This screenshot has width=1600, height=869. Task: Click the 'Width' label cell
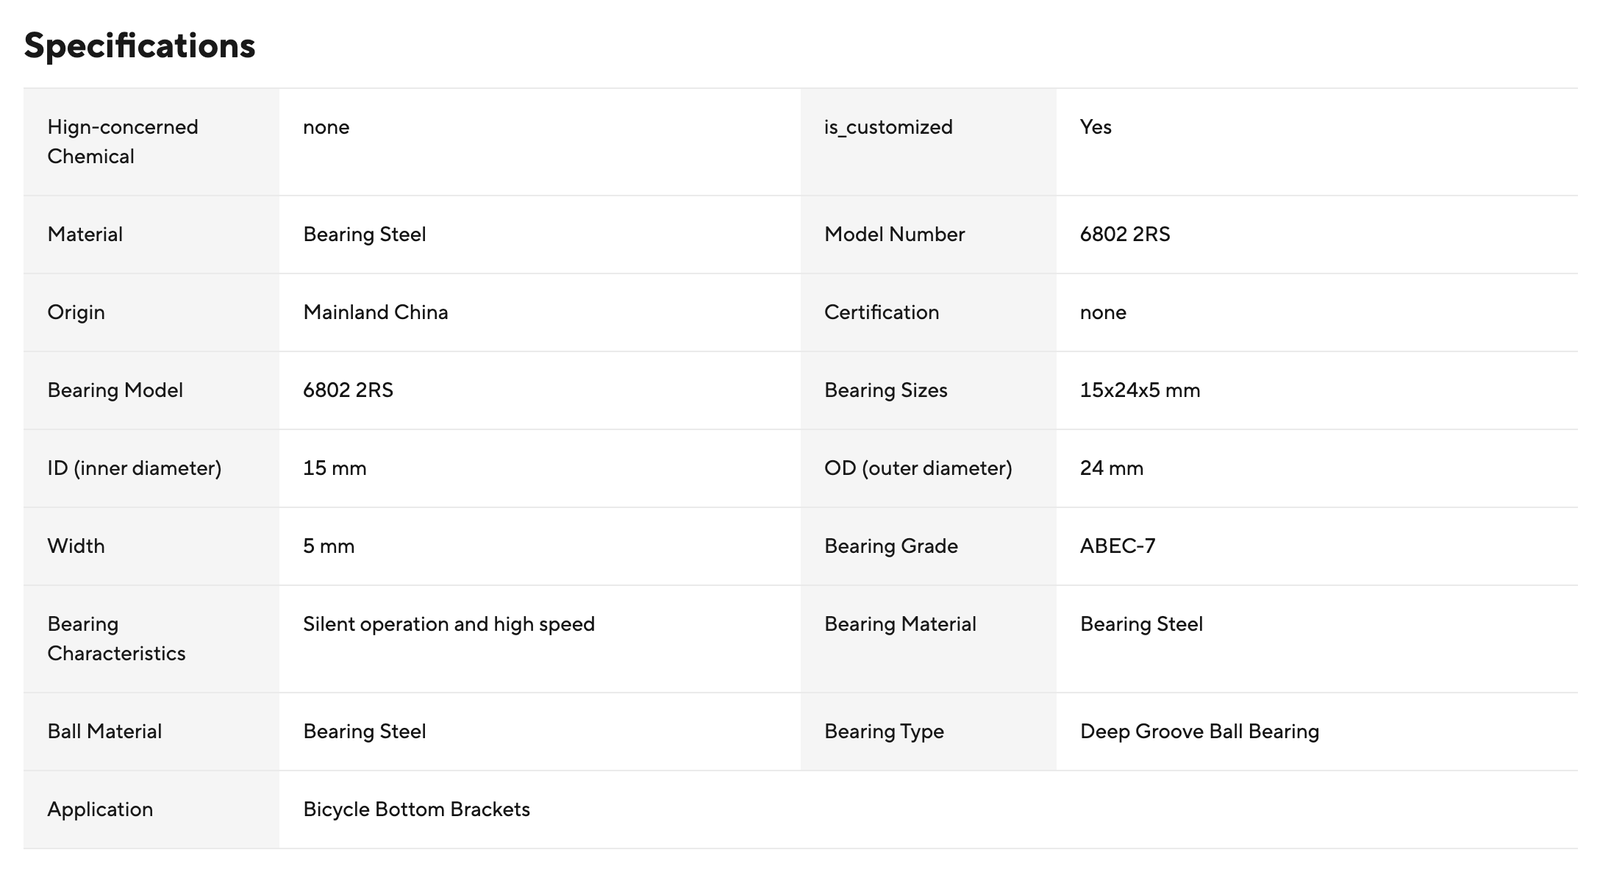coord(151,546)
